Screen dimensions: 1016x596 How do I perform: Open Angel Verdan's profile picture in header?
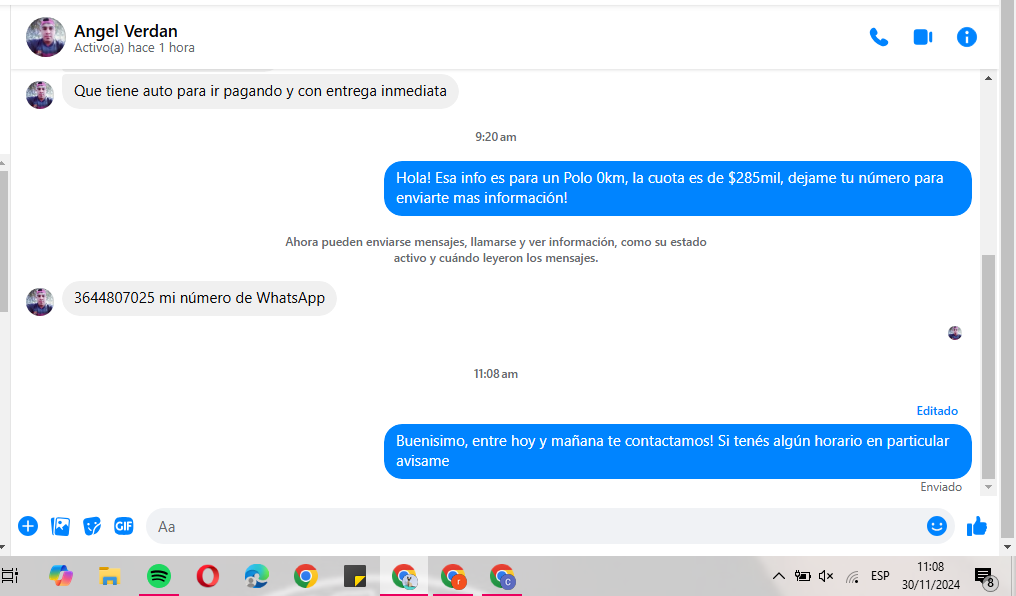[46, 37]
